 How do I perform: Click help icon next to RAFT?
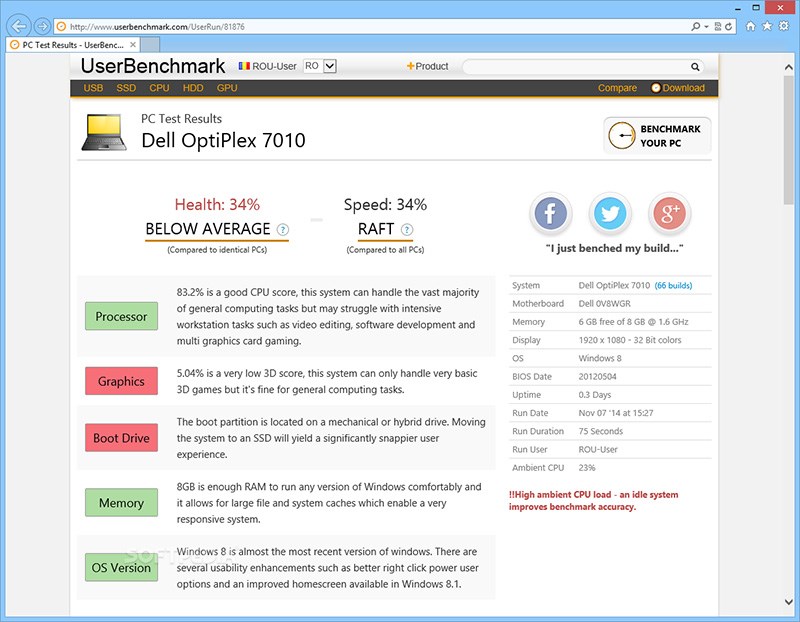point(407,229)
